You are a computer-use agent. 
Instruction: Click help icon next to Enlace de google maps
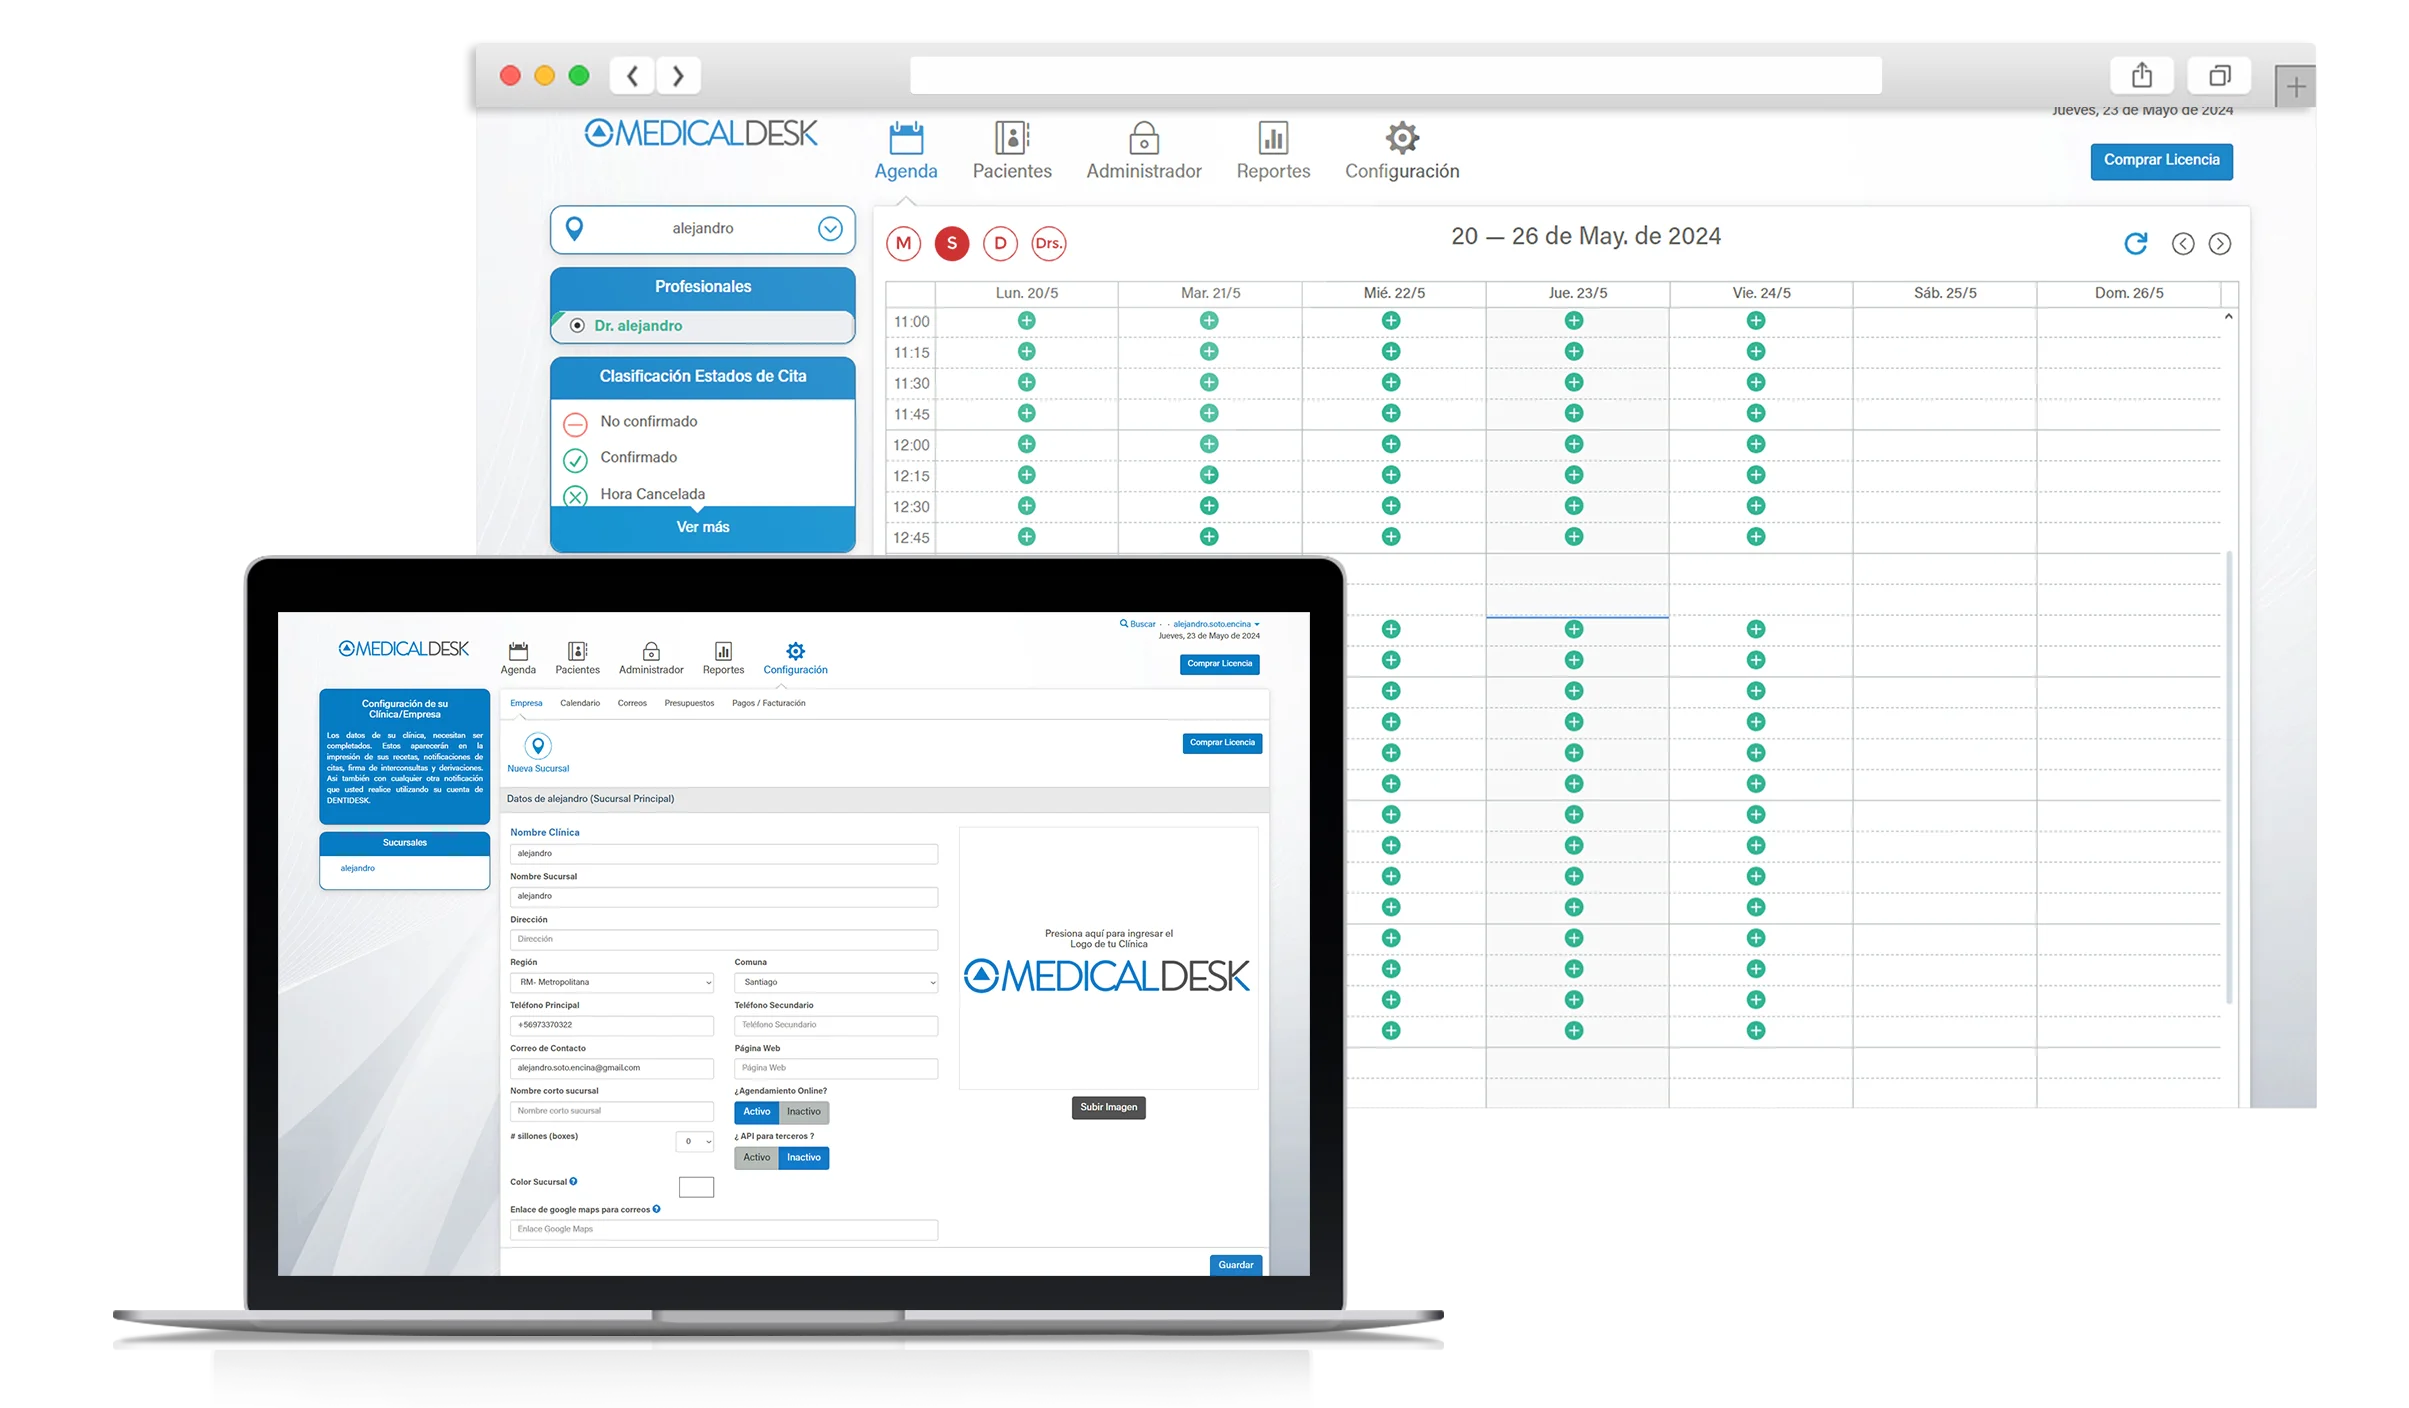656,1209
